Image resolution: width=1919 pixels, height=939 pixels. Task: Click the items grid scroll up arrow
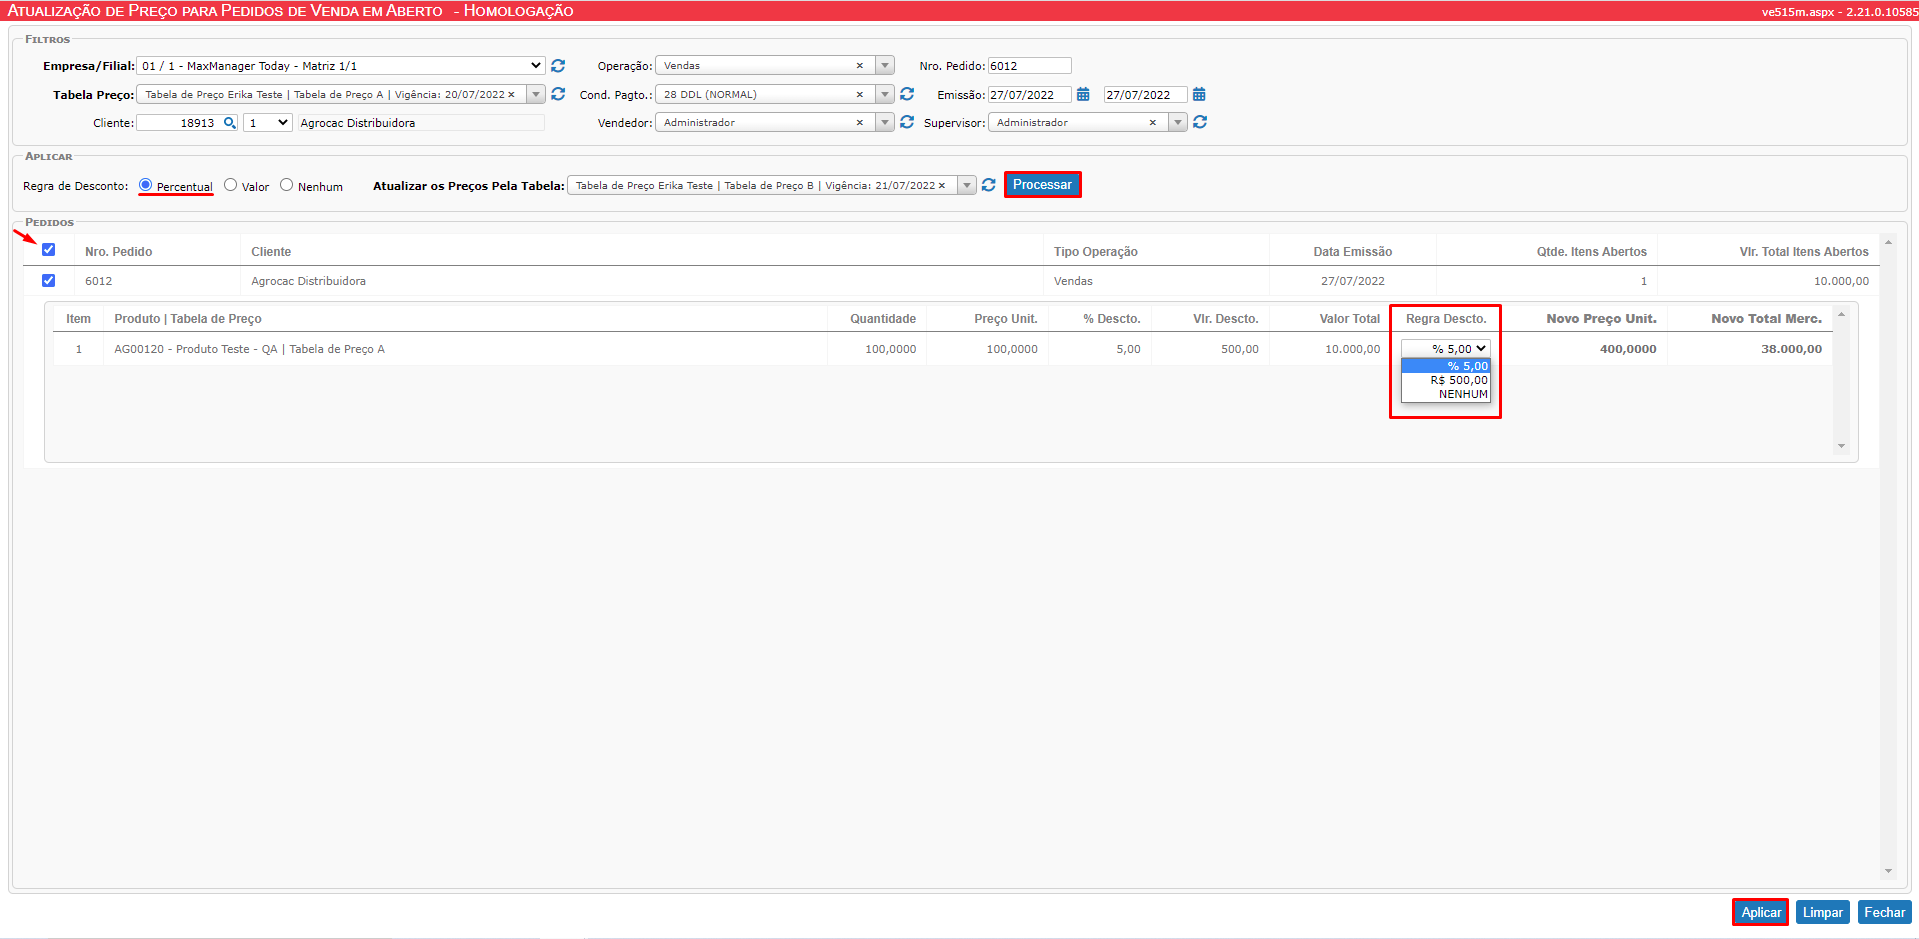coord(1841,315)
